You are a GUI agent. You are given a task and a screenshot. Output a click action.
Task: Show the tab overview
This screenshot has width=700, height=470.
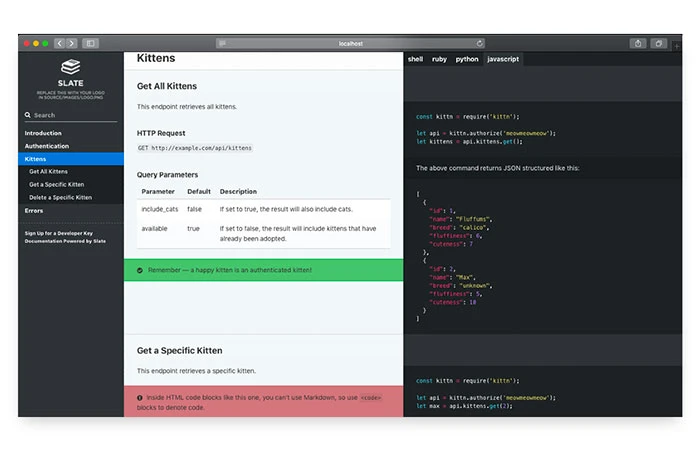pos(660,43)
